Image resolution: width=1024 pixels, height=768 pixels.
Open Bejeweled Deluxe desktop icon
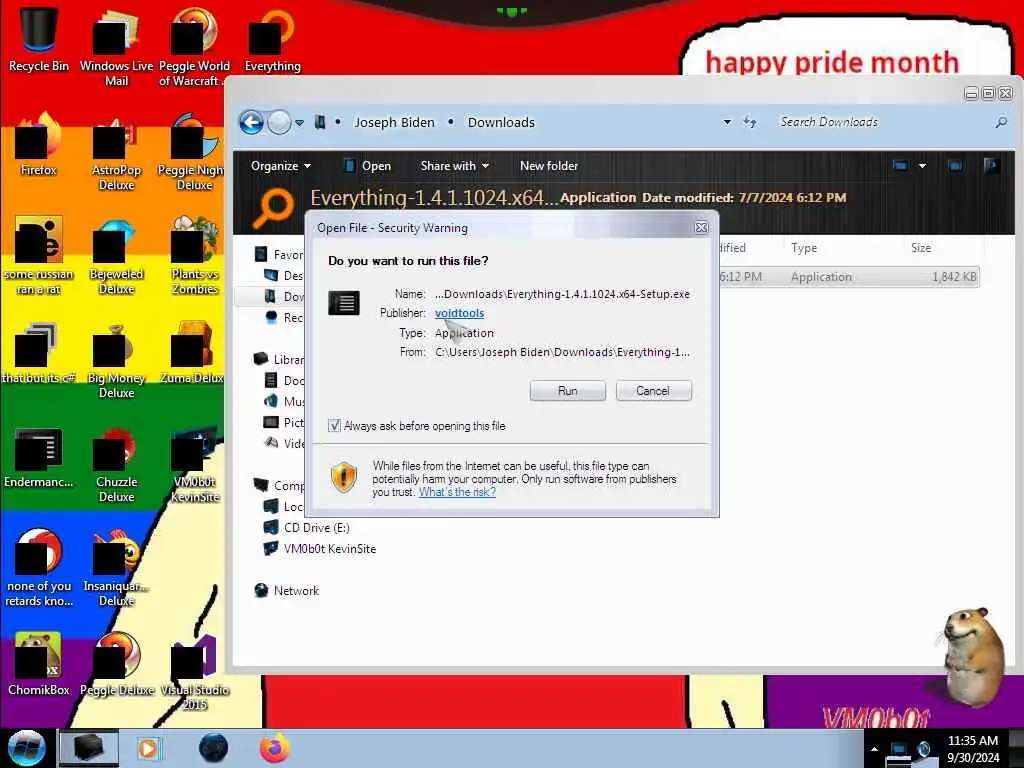tap(116, 256)
